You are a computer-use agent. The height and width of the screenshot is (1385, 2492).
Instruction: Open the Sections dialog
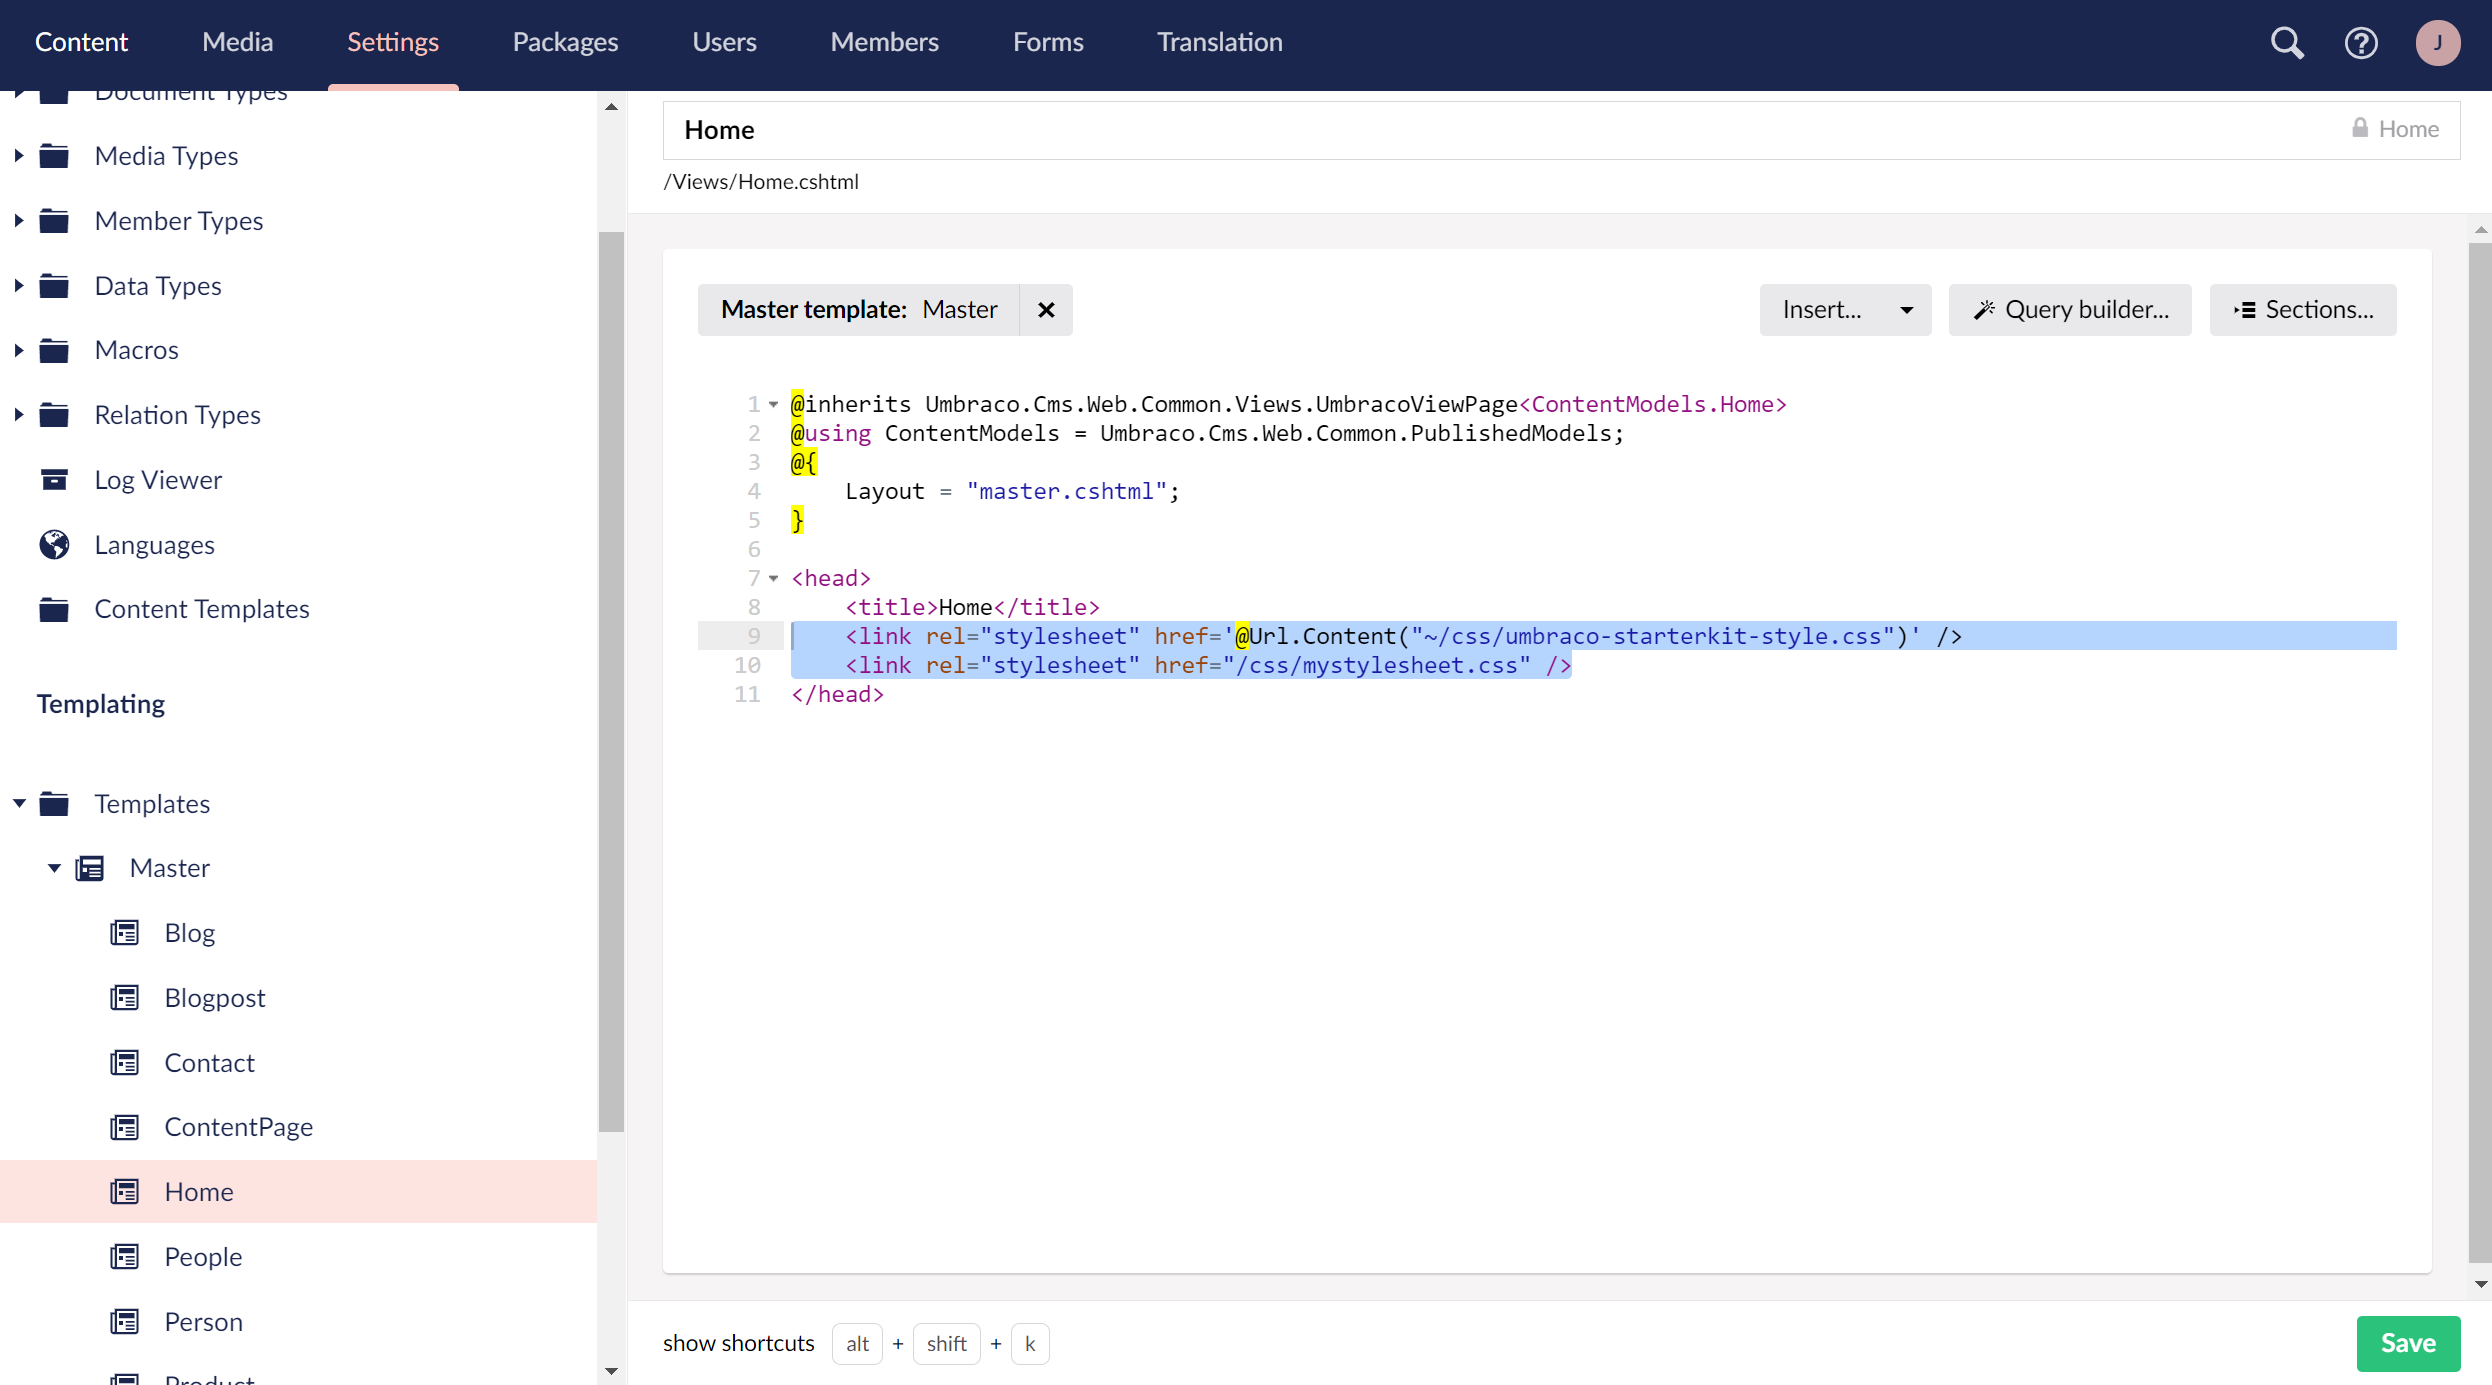pos(2303,310)
